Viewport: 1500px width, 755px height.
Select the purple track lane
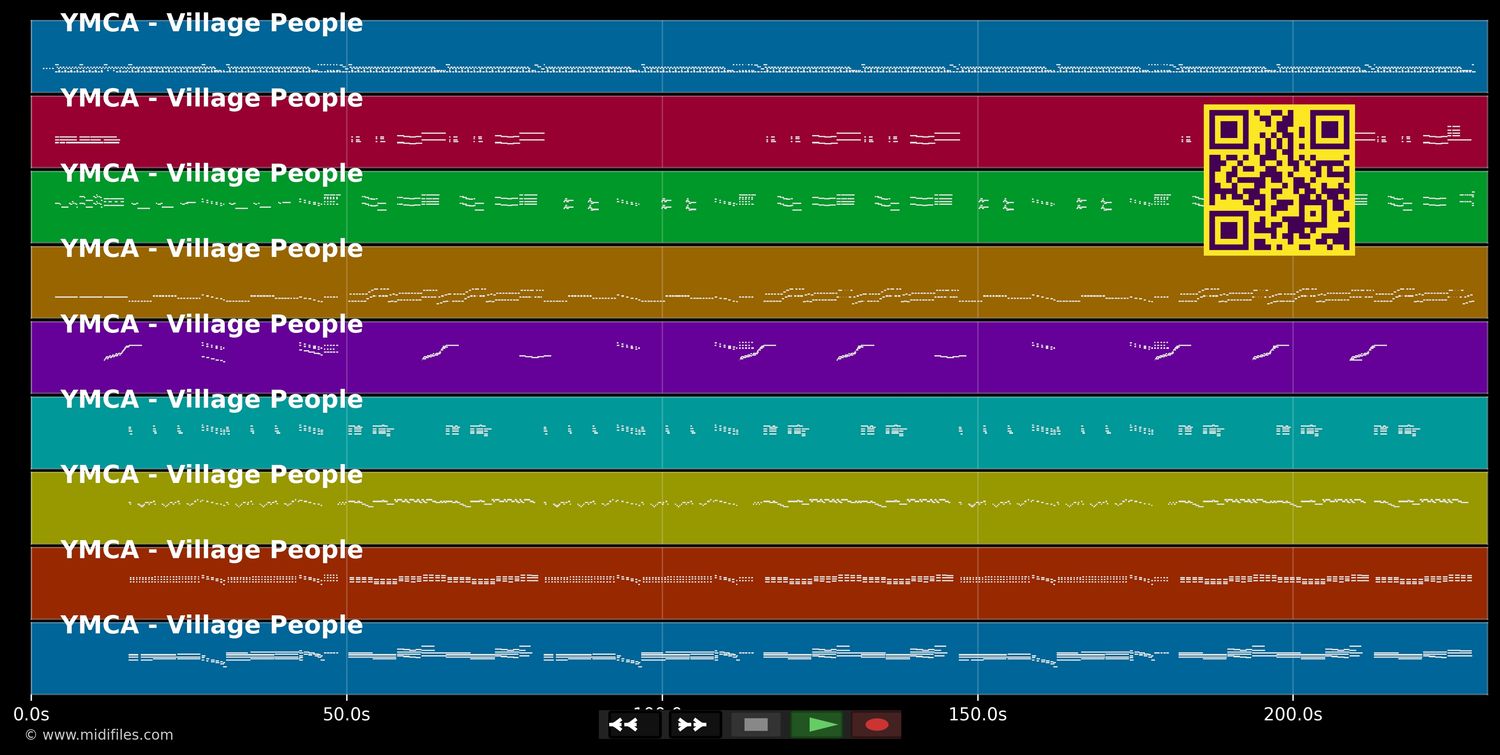coord(759,357)
